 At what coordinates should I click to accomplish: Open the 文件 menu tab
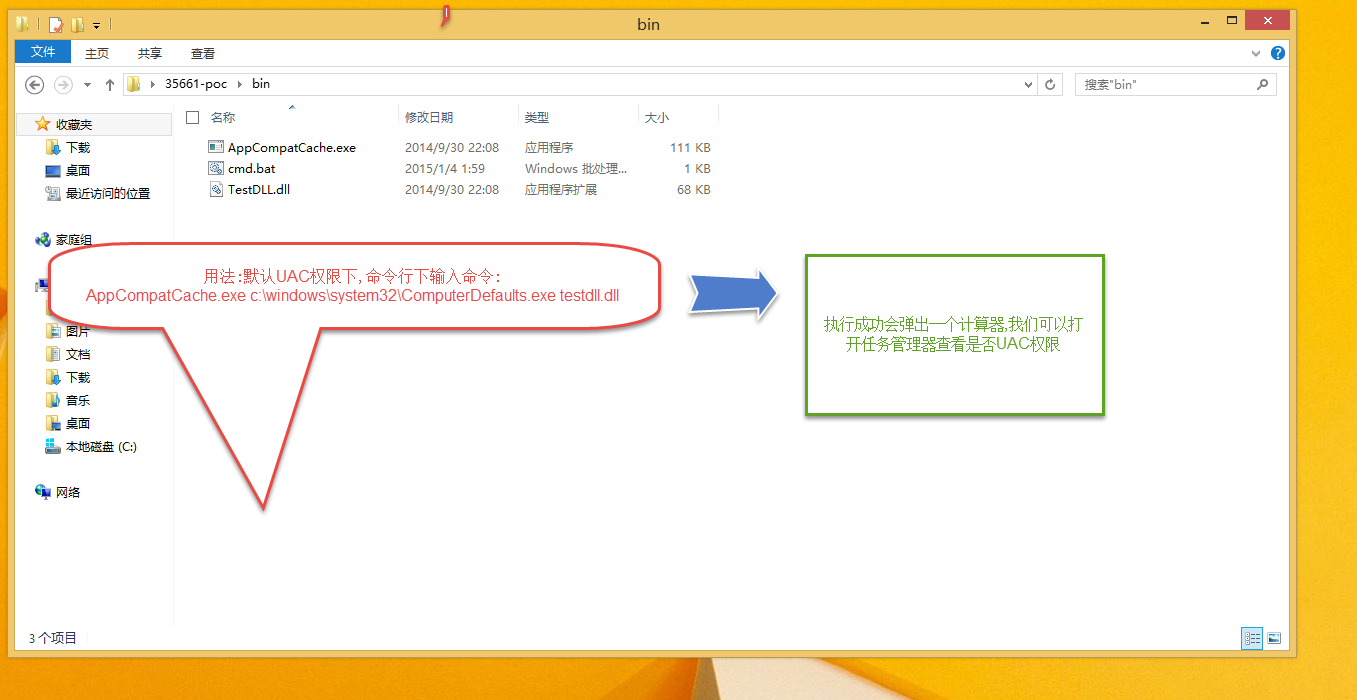point(43,52)
